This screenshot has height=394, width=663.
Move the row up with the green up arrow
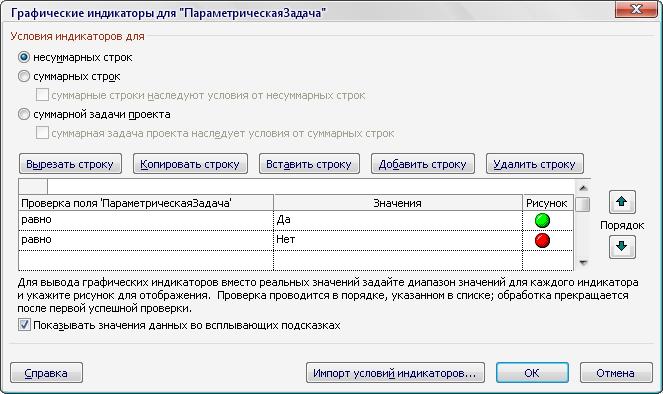tap(622, 202)
